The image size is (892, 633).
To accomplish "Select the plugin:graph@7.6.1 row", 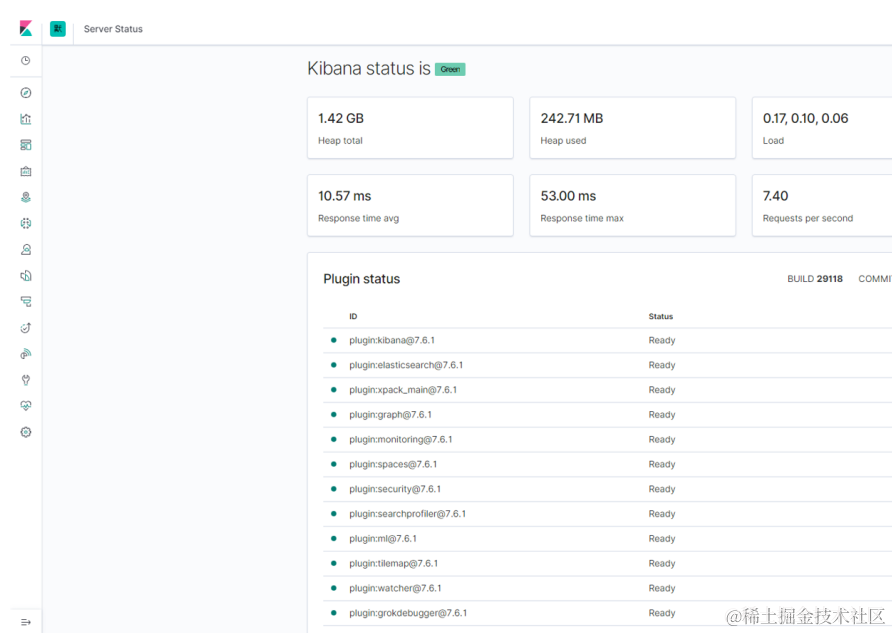I will point(608,415).
